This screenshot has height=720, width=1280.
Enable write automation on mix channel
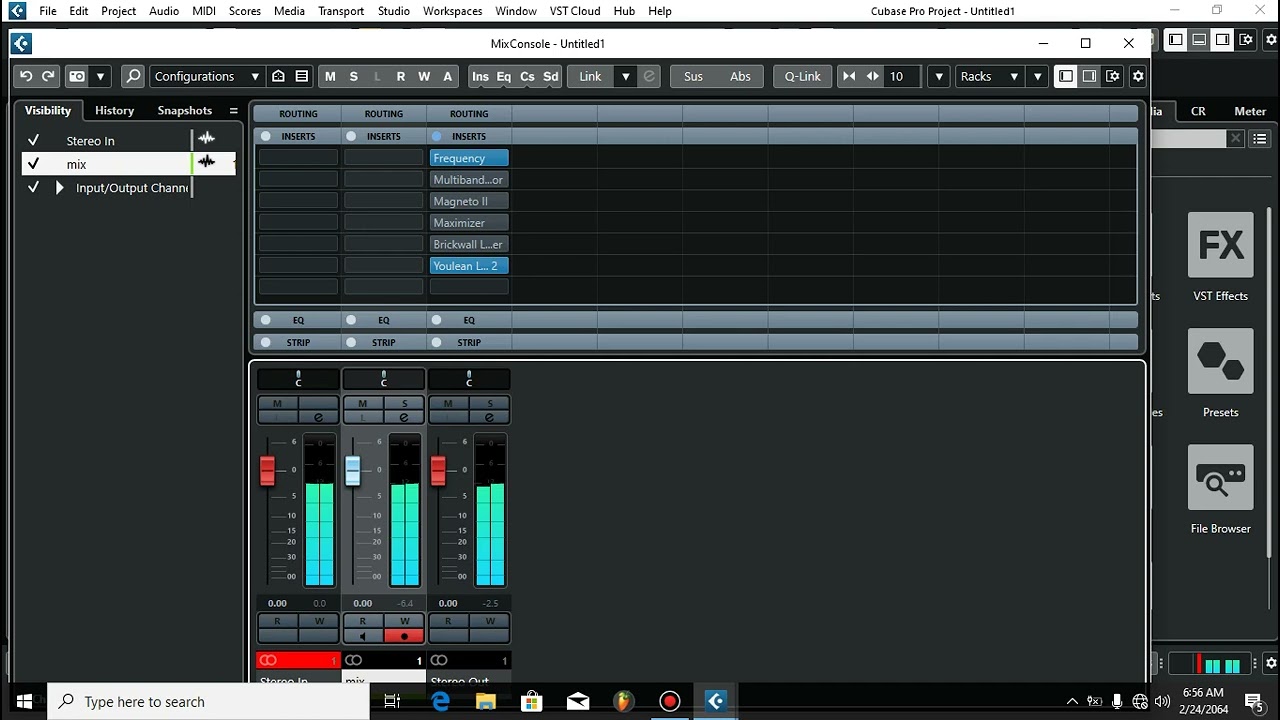pyautogui.click(x=404, y=621)
